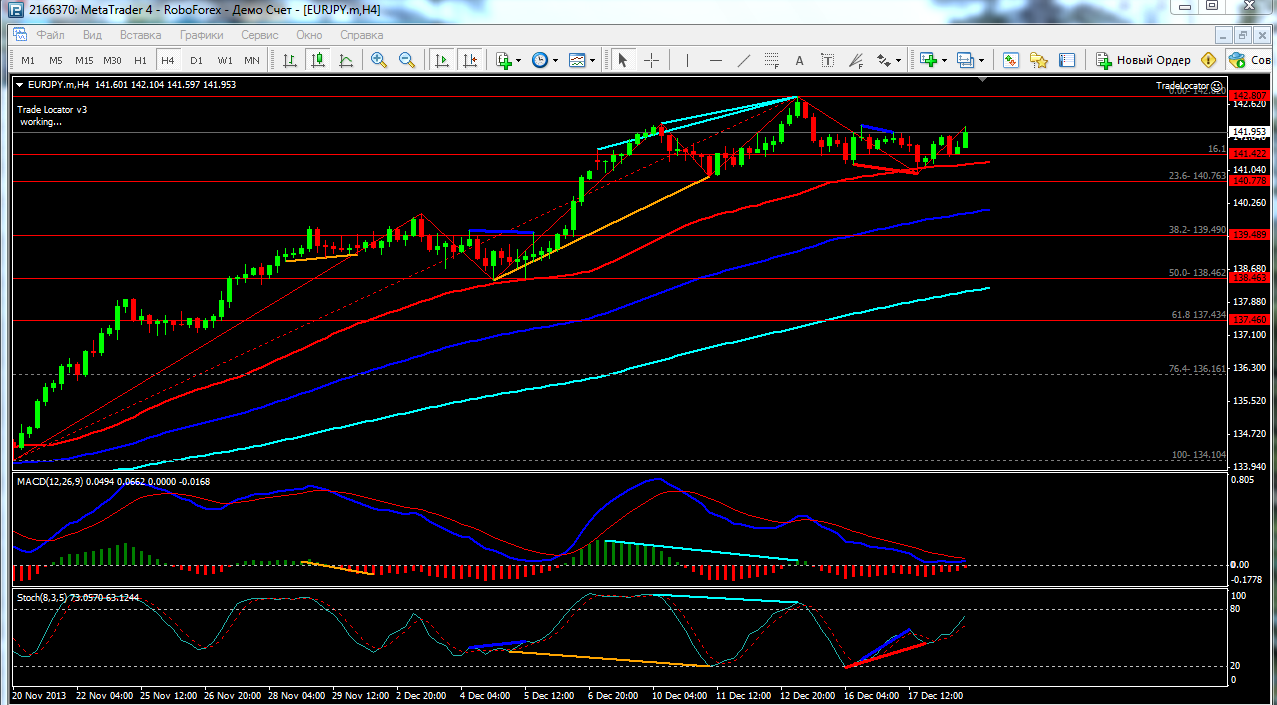
Task: Switch chart to bar chart mode
Action: pos(290,60)
